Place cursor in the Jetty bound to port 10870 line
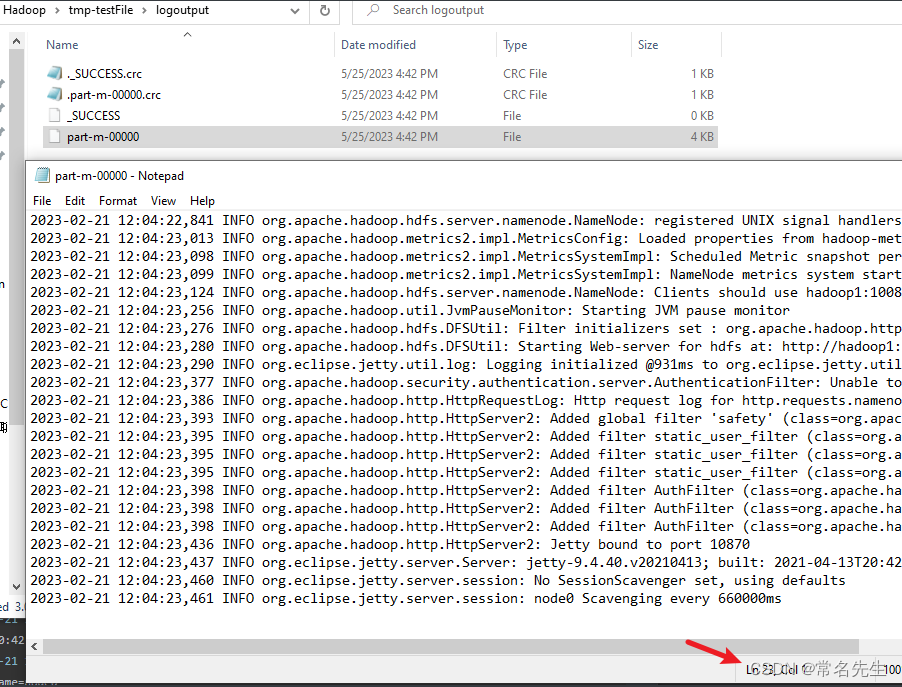The height and width of the screenshot is (687, 902). [x=390, y=544]
